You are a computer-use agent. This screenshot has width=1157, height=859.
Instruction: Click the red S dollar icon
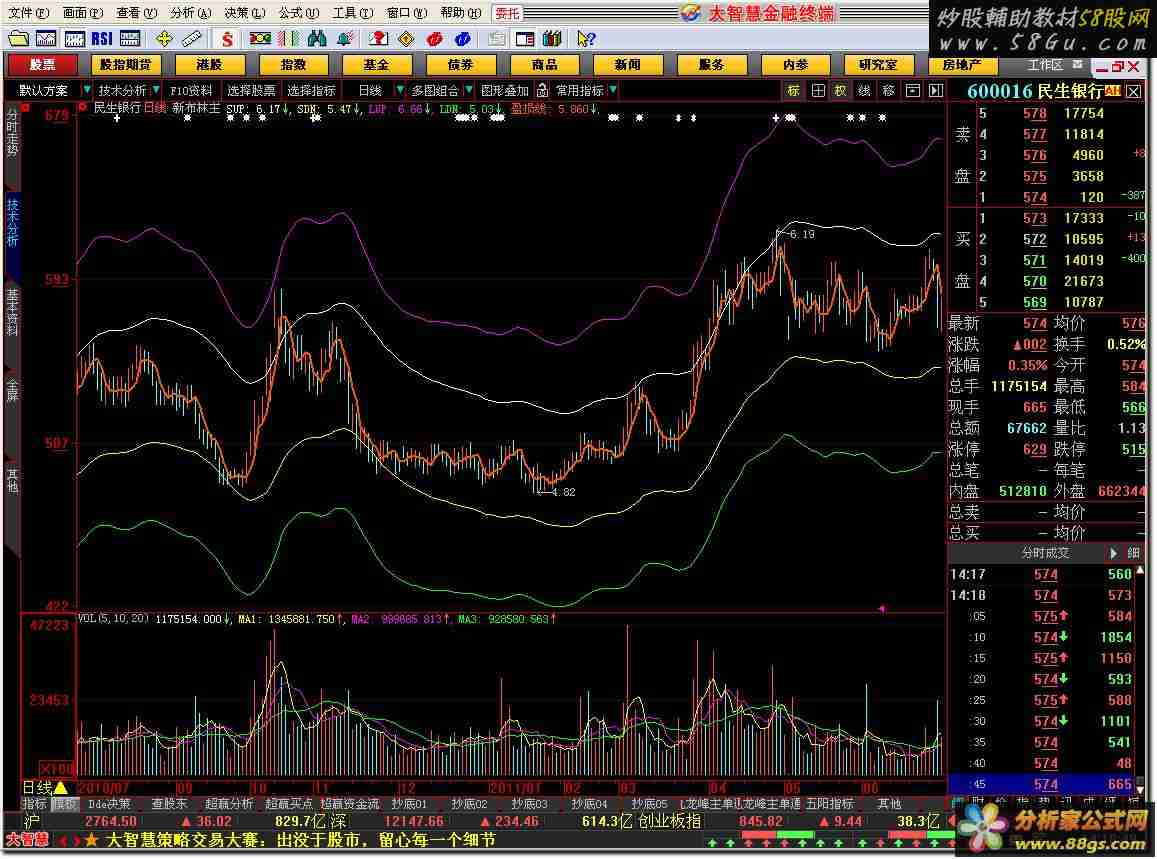click(227, 38)
